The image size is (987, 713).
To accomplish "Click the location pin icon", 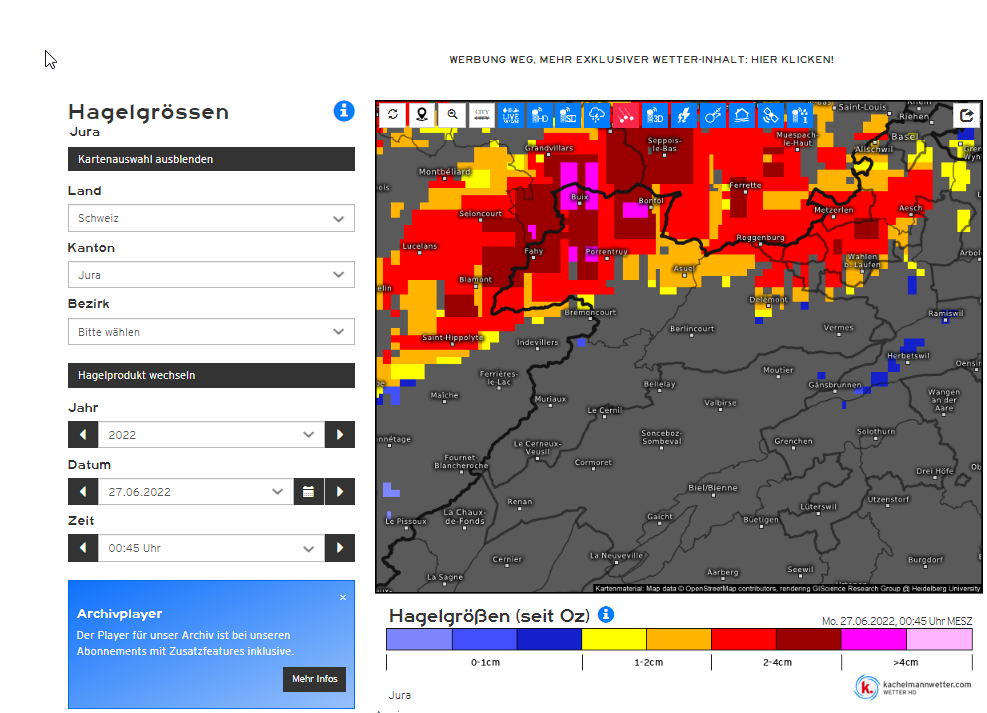I will pyautogui.click(x=422, y=115).
